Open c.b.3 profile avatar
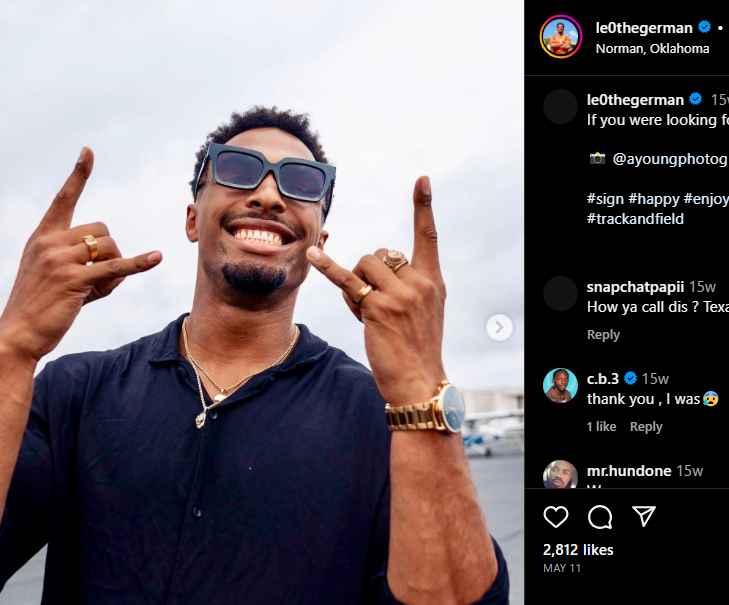Image resolution: width=729 pixels, height=605 pixels. point(560,386)
